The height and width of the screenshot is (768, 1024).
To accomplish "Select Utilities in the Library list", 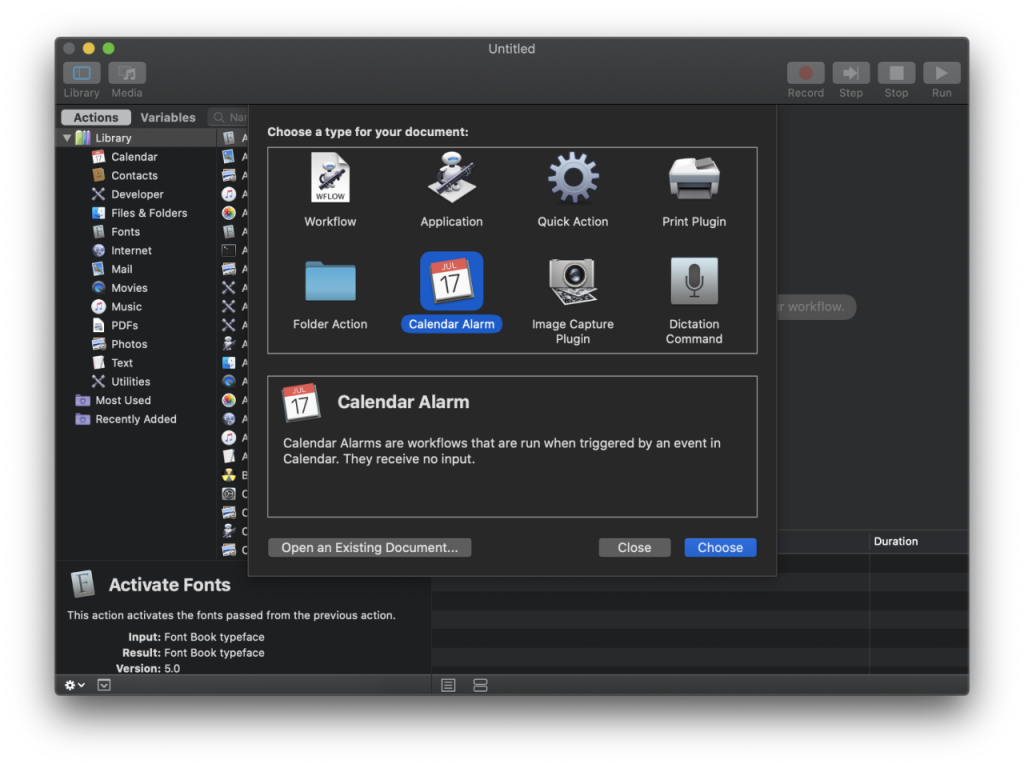I will point(131,381).
